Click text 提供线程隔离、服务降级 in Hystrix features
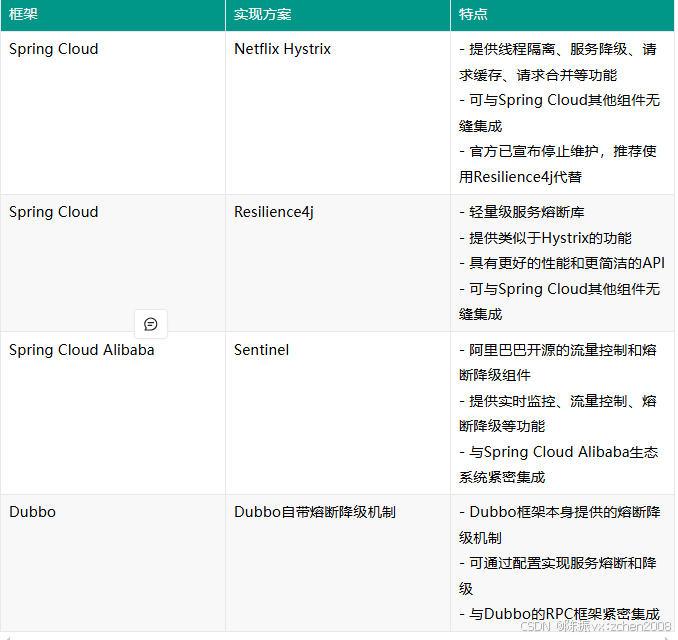Image resolution: width=678 pixels, height=640 pixels. pyautogui.click(x=548, y=49)
